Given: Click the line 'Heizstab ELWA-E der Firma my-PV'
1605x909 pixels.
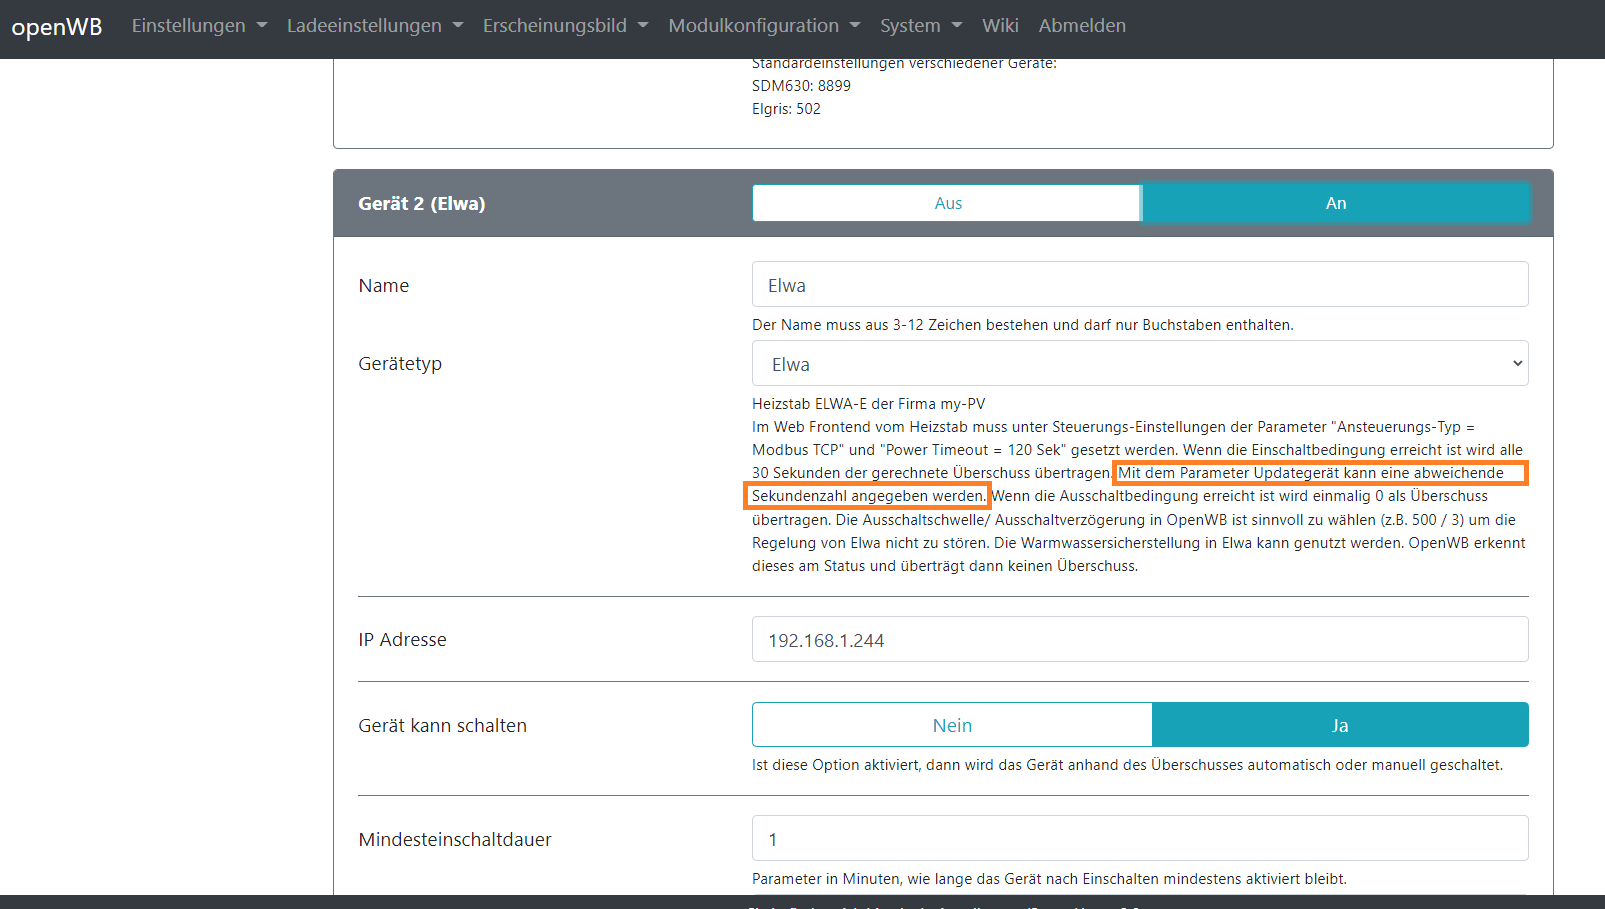Looking at the screenshot, I should coord(868,404).
